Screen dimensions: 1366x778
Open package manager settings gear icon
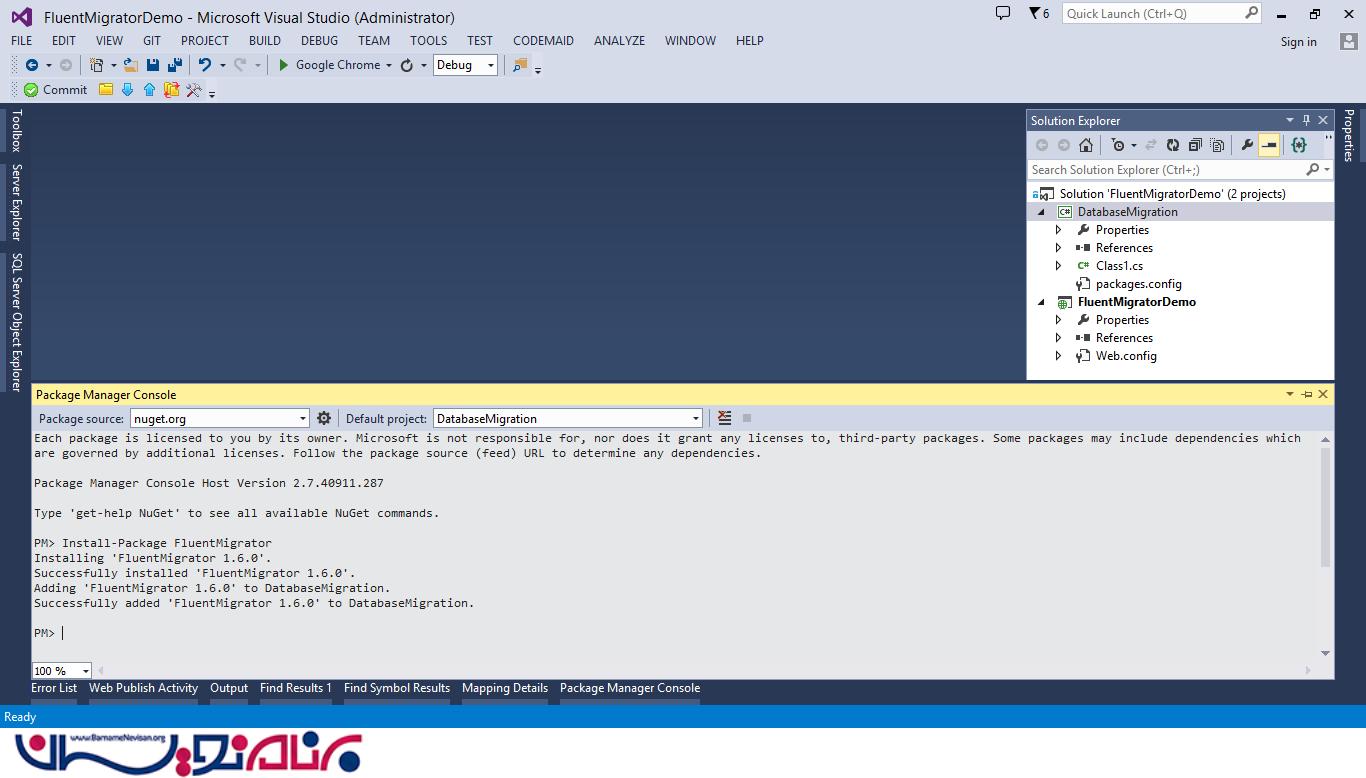(324, 418)
